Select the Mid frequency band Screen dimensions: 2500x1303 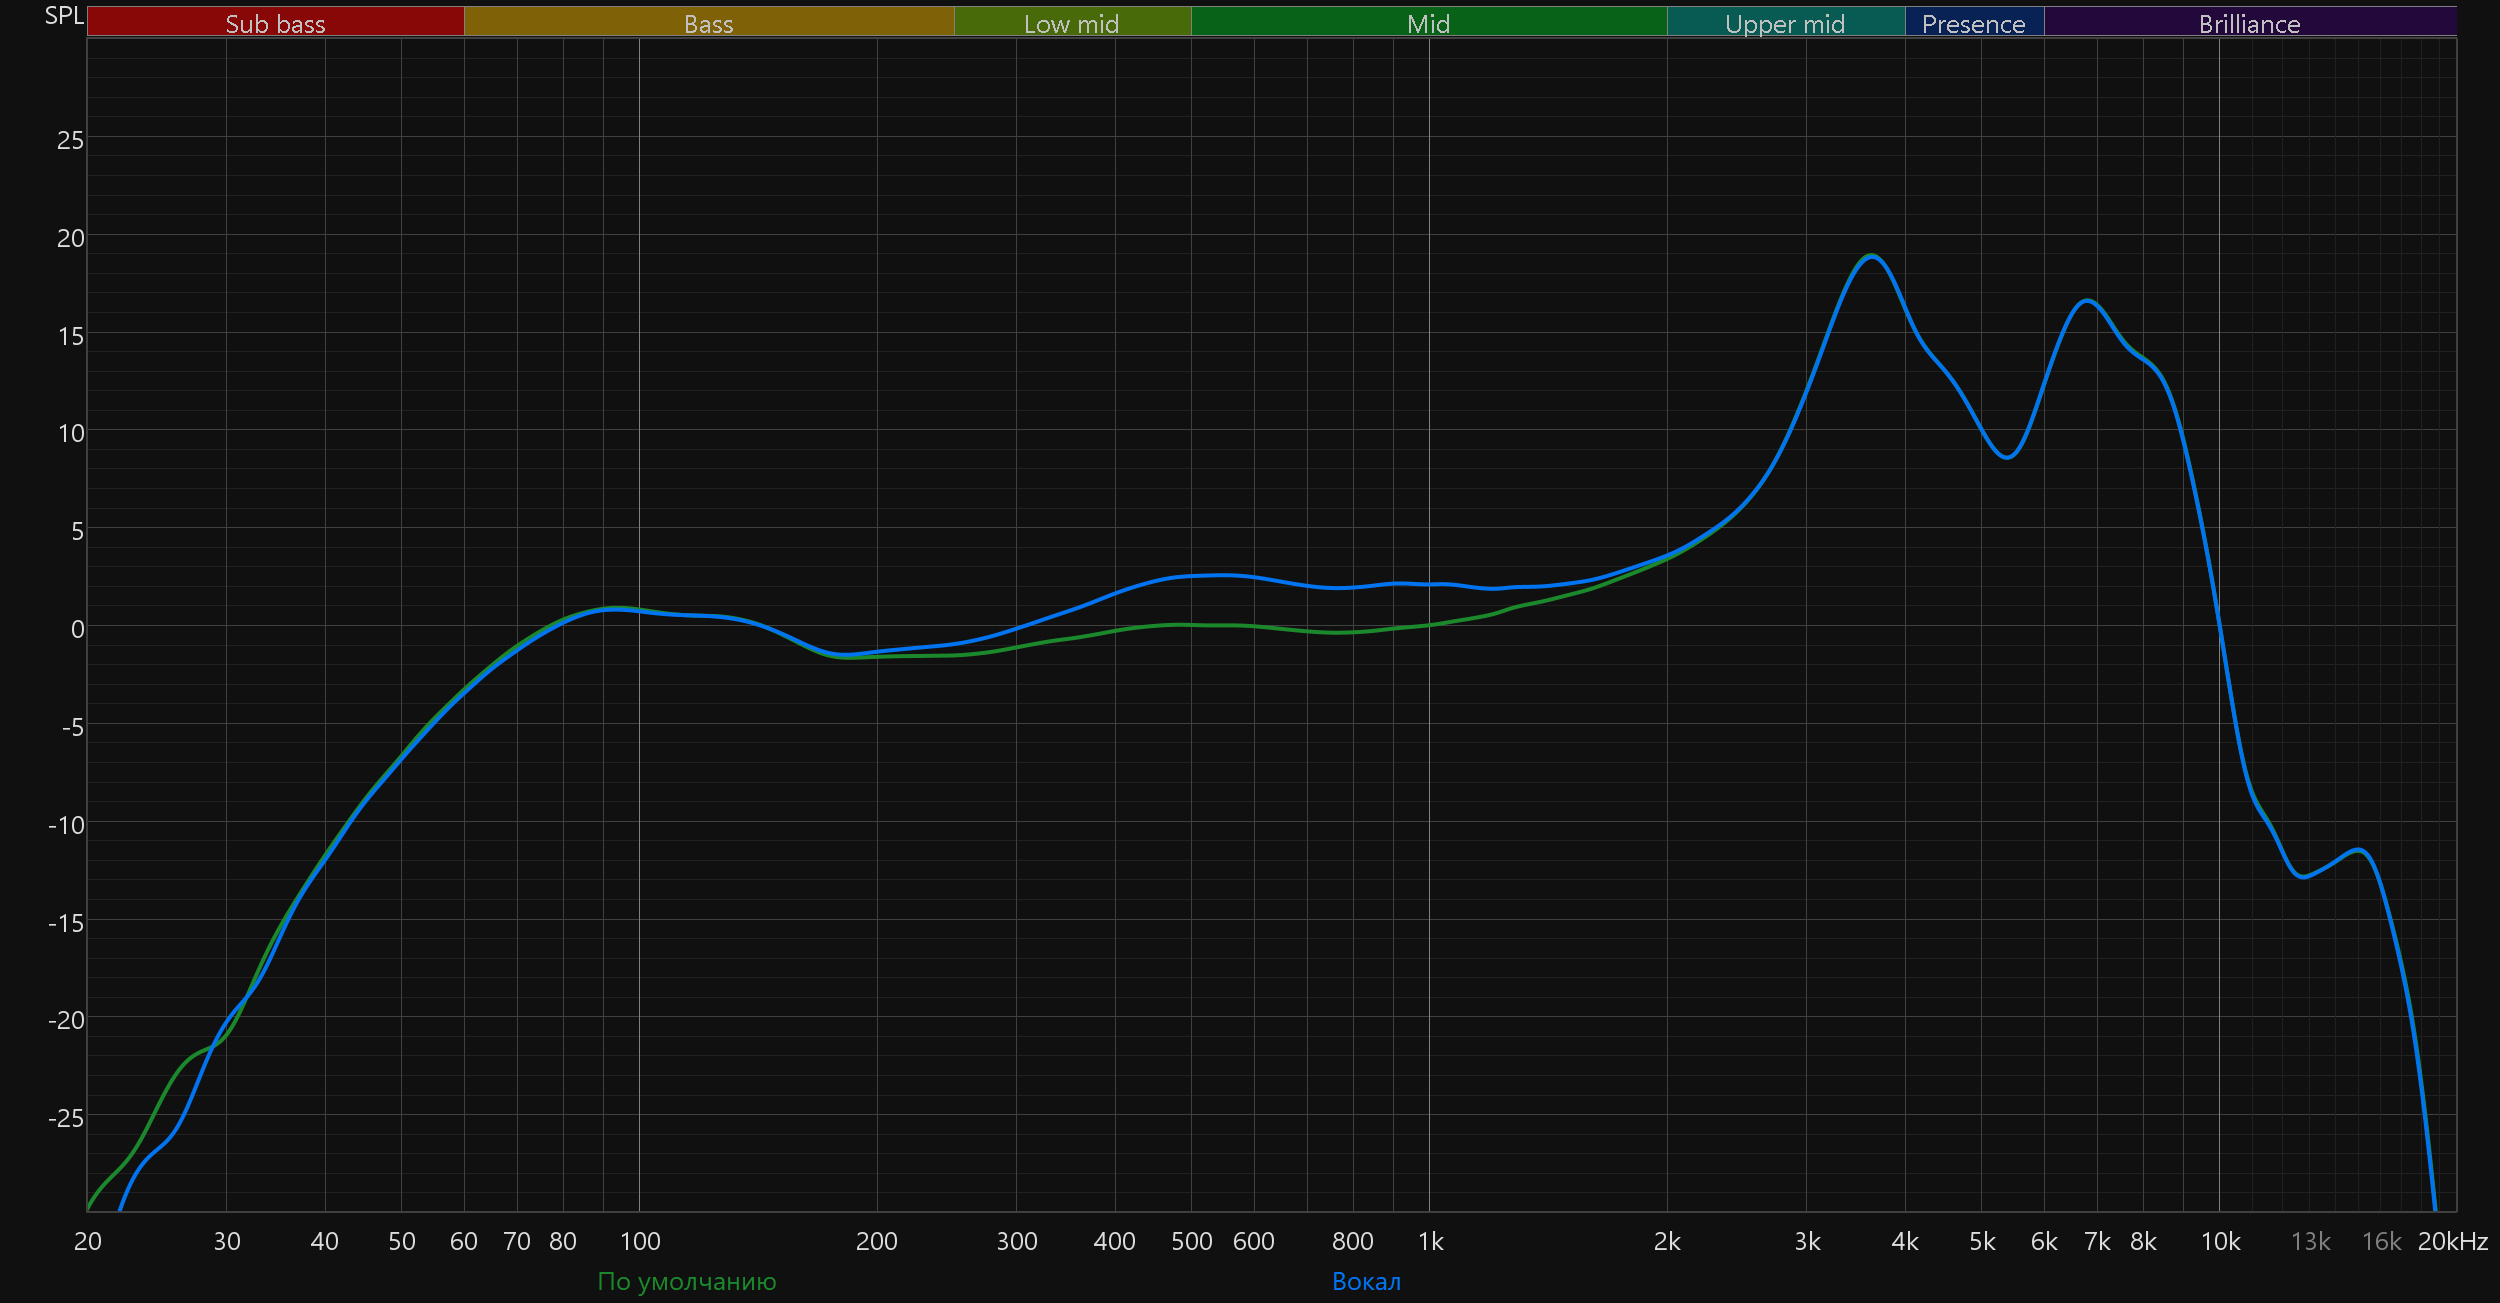[1428, 23]
